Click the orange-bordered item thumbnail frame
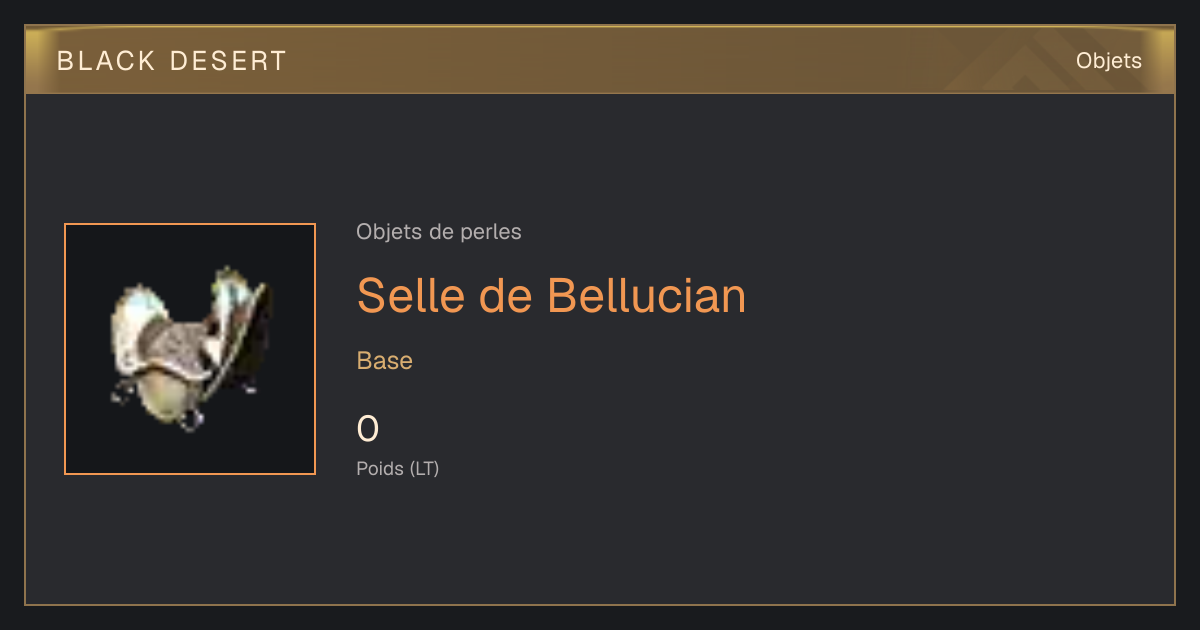Viewport: 1200px width, 630px height. 190,349
